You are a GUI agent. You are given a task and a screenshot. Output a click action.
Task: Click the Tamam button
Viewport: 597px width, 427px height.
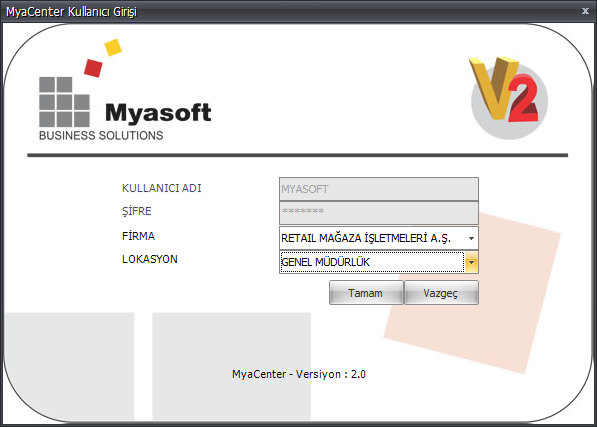click(366, 293)
